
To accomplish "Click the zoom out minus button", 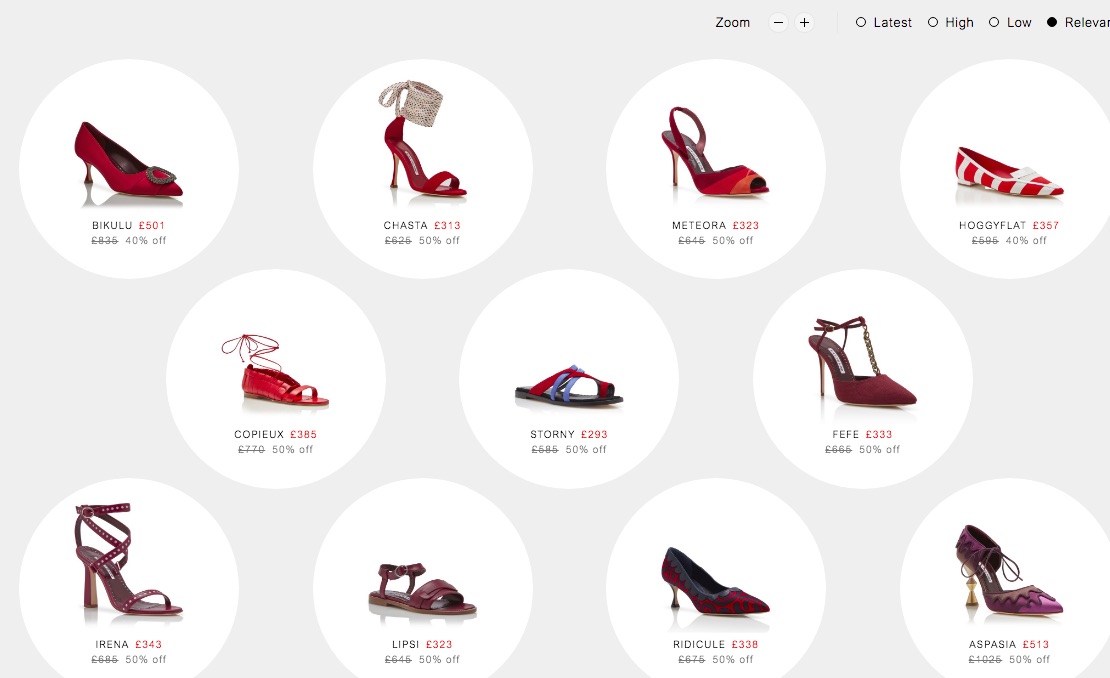I will pos(778,23).
